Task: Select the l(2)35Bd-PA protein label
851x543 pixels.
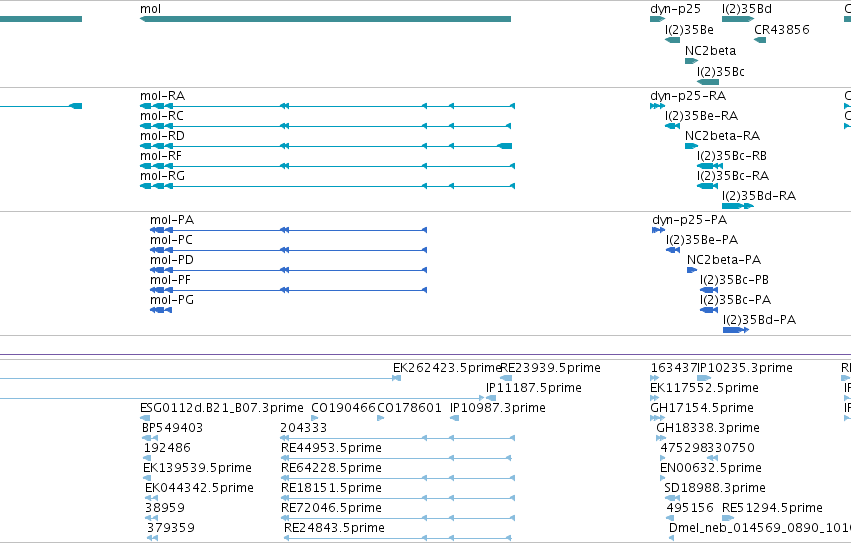Action: tap(760, 320)
